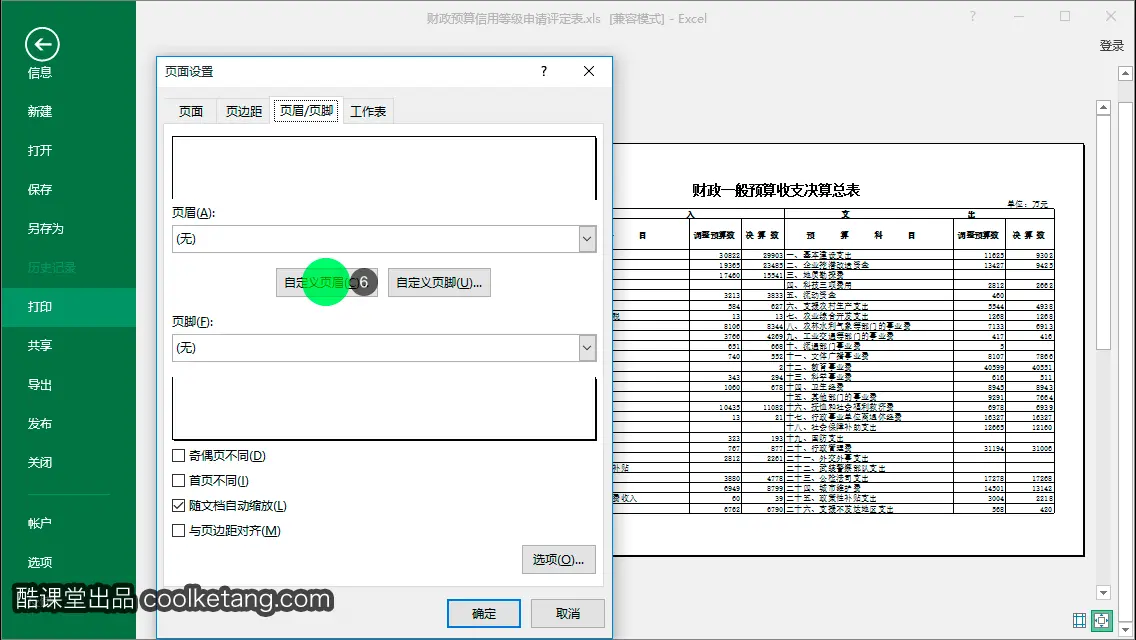Select 打印 in backstage menu
Viewport: 1136px width, 640px height.
68,307
